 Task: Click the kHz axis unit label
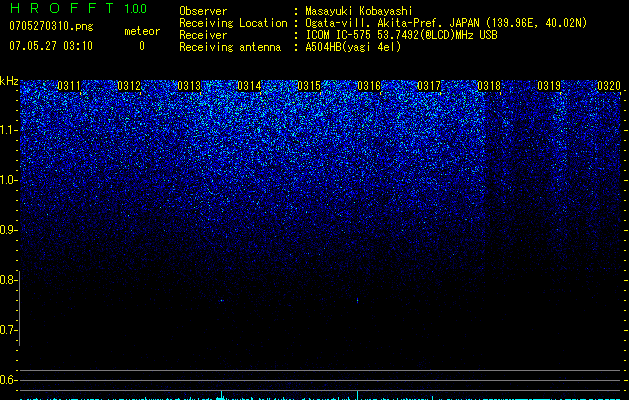9,81
